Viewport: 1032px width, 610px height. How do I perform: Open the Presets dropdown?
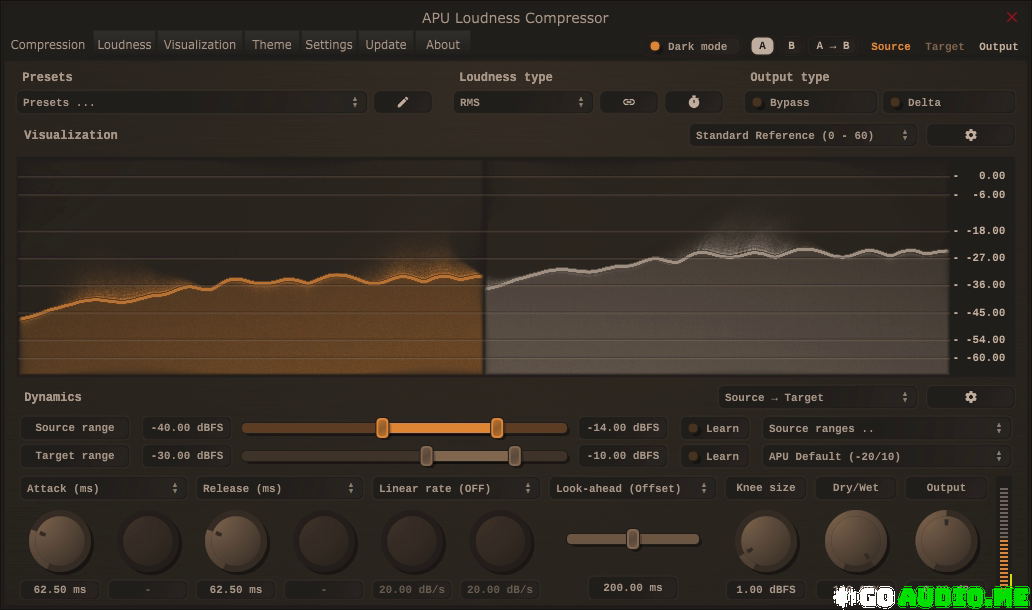tap(191, 102)
